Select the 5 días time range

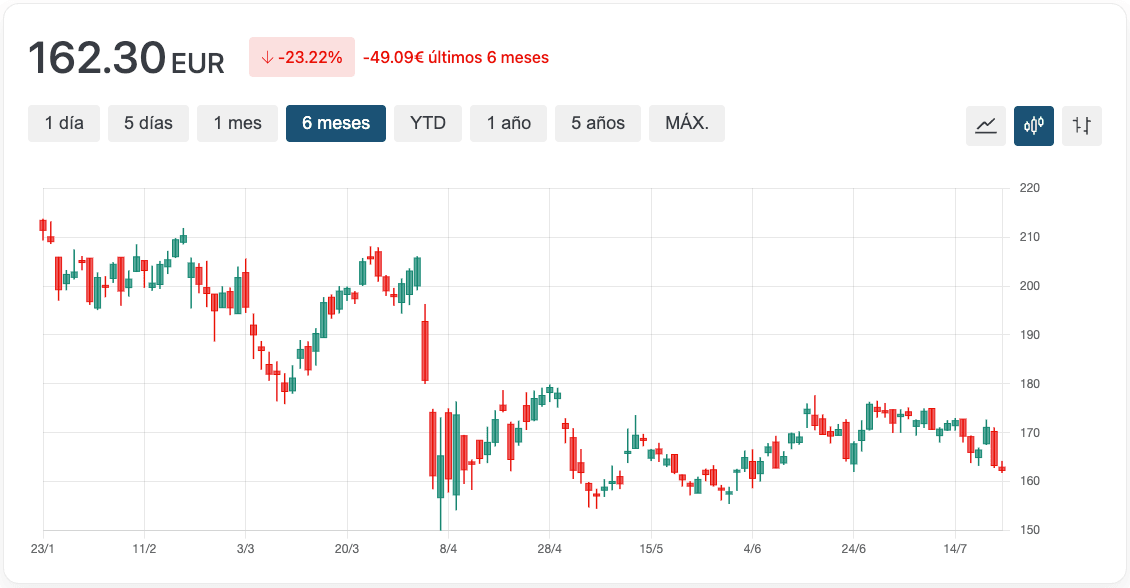(x=148, y=123)
